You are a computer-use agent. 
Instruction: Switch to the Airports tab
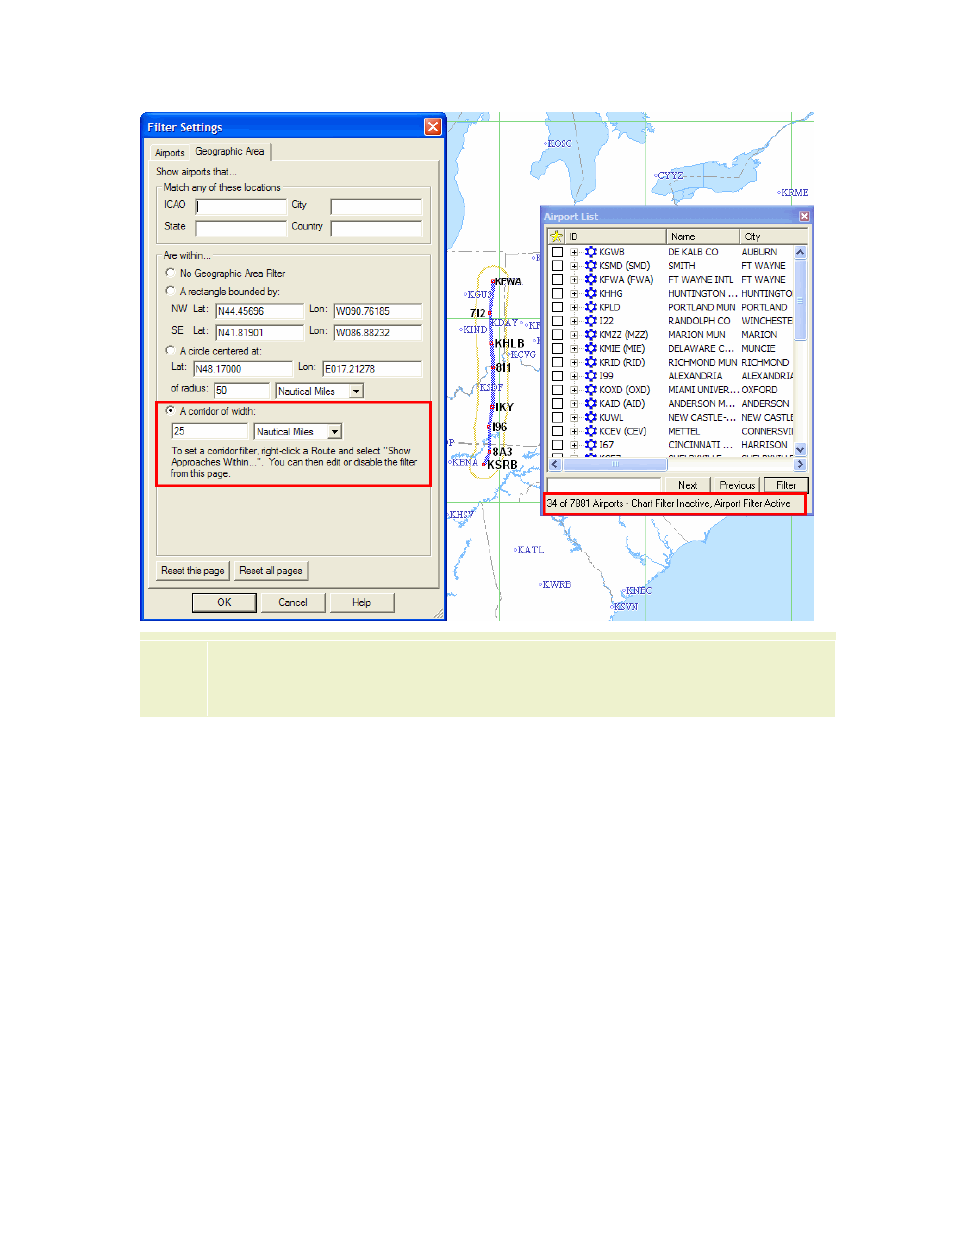click(x=169, y=153)
